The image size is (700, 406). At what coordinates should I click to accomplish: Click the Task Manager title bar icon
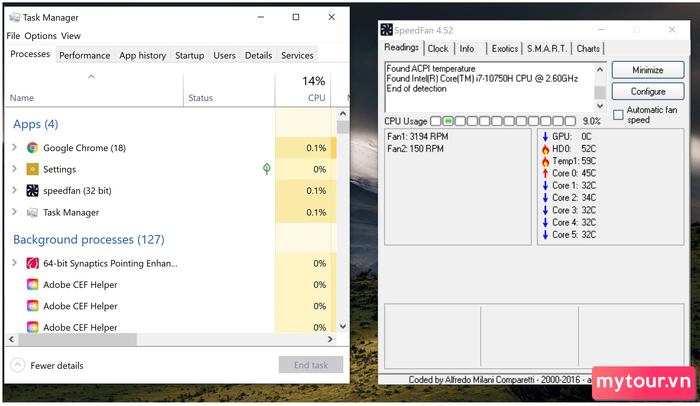[x=14, y=17]
